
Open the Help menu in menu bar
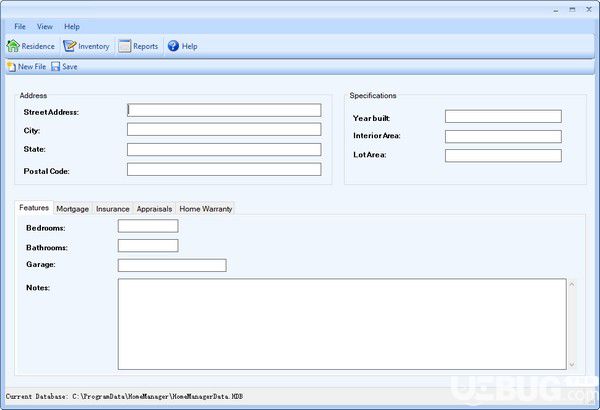72,26
